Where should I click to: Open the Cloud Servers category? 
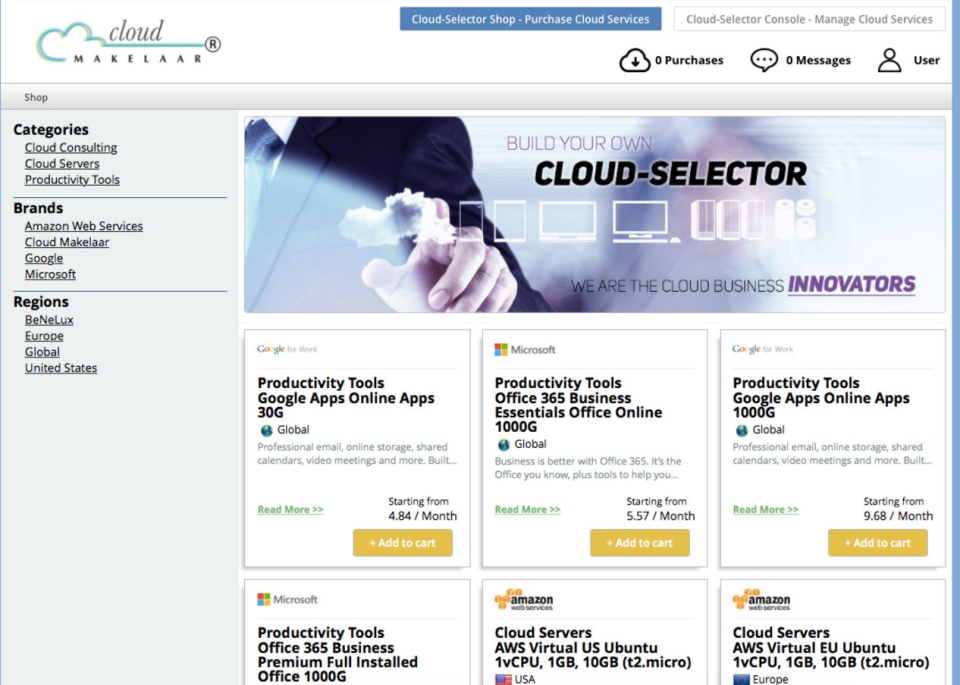click(61, 163)
